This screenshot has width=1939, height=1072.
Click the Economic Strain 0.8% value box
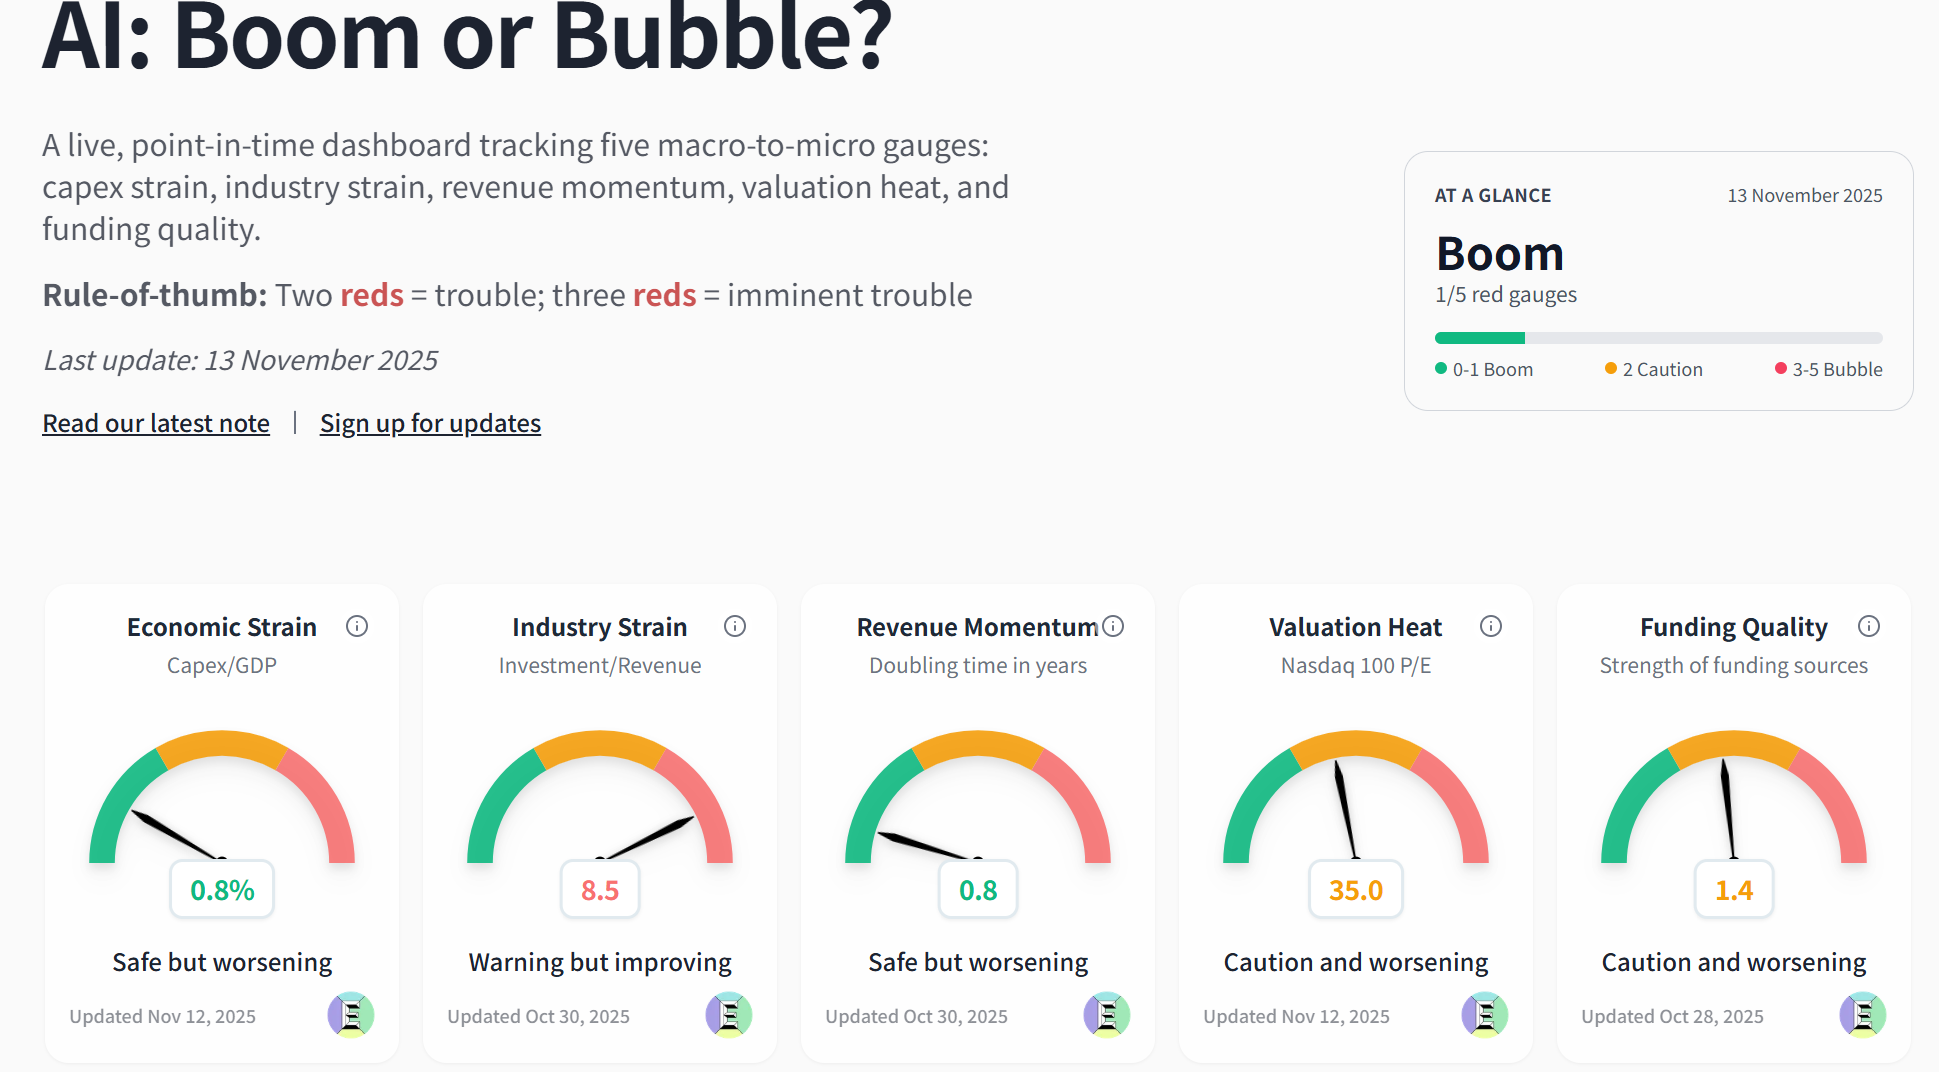coord(222,889)
